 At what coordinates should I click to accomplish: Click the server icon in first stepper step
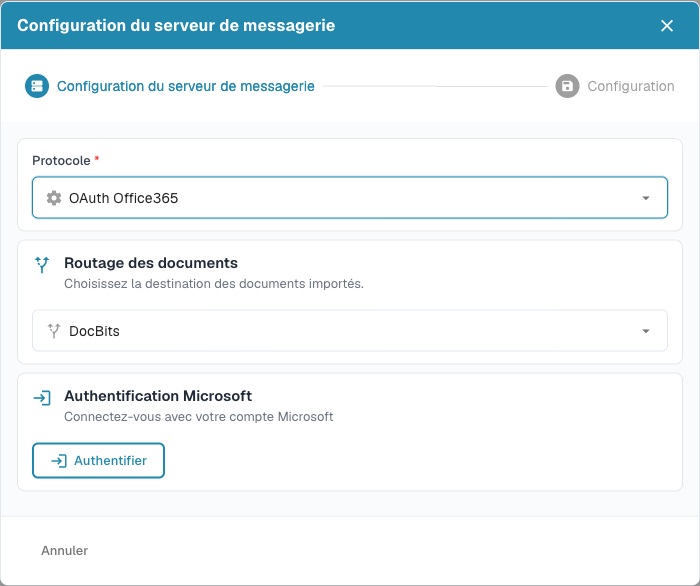(x=37, y=86)
